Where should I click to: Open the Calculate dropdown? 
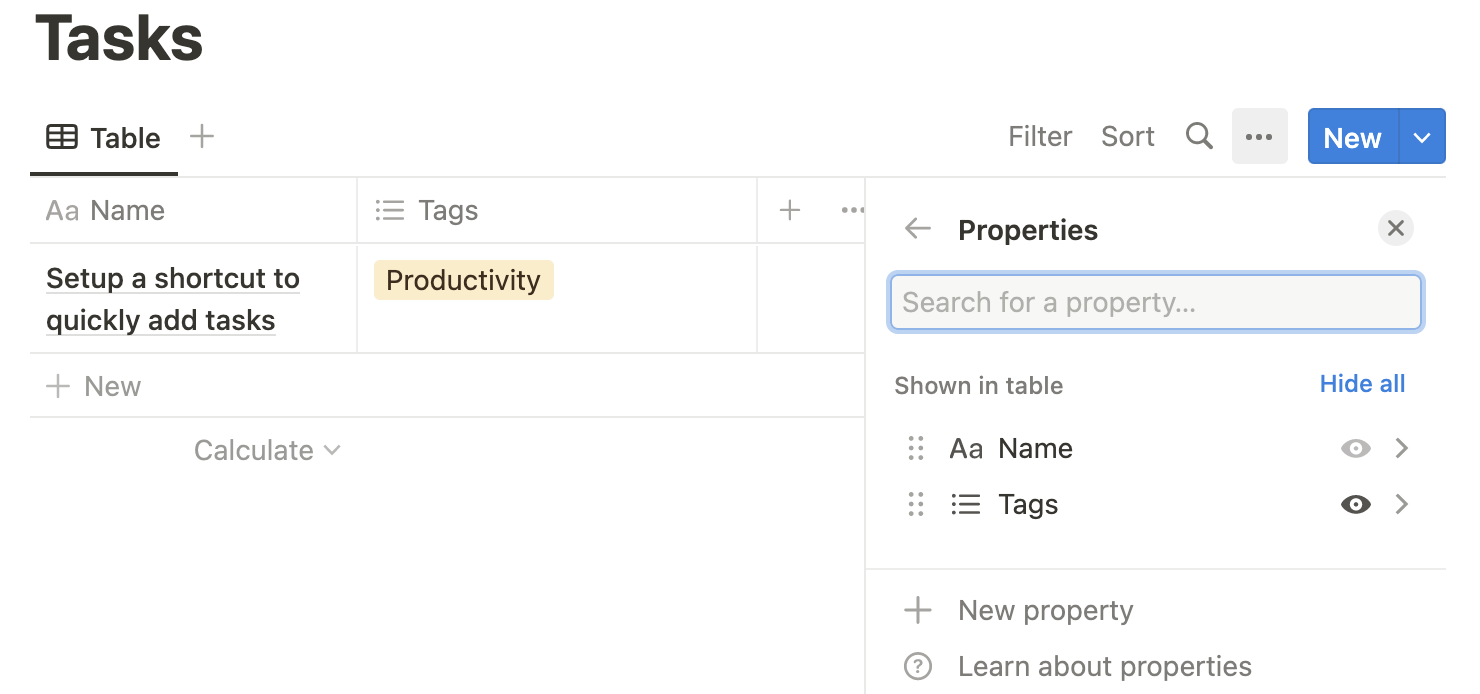(267, 450)
